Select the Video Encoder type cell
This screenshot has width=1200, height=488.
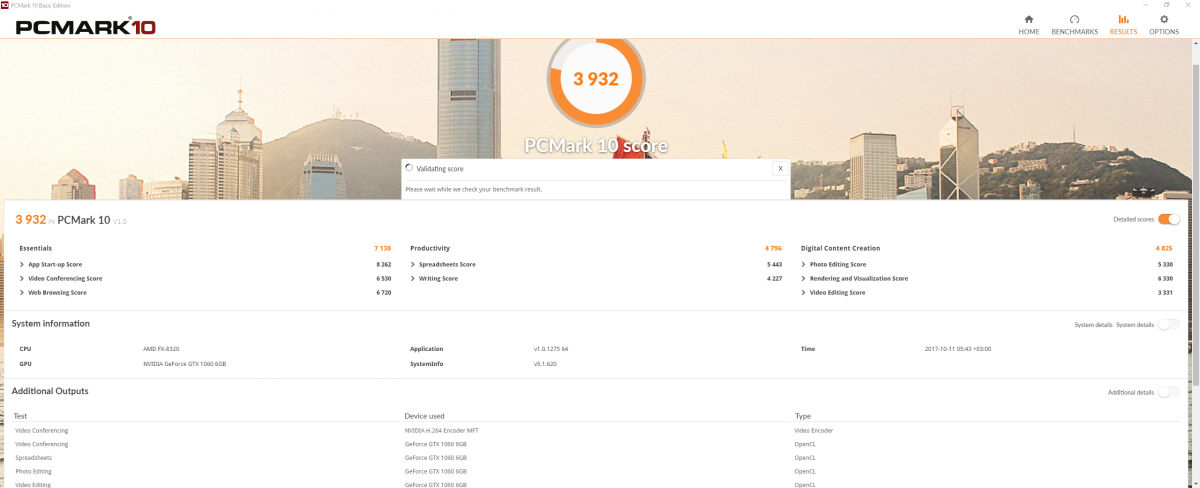(x=813, y=430)
